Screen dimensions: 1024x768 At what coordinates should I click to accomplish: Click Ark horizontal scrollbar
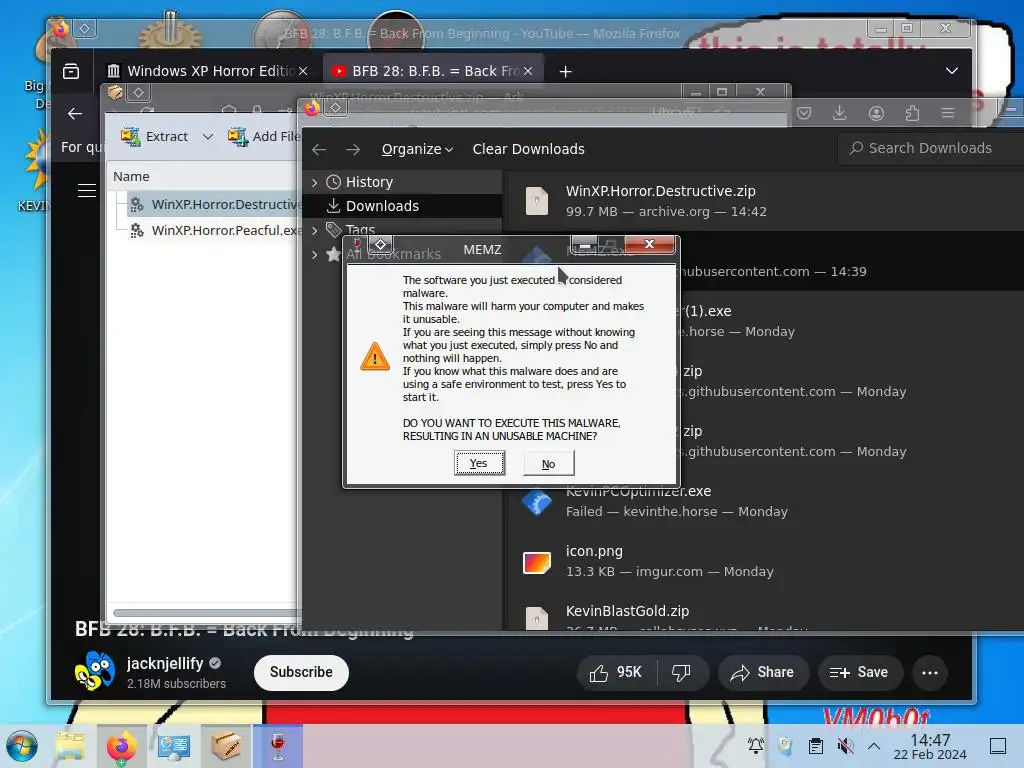[206, 613]
